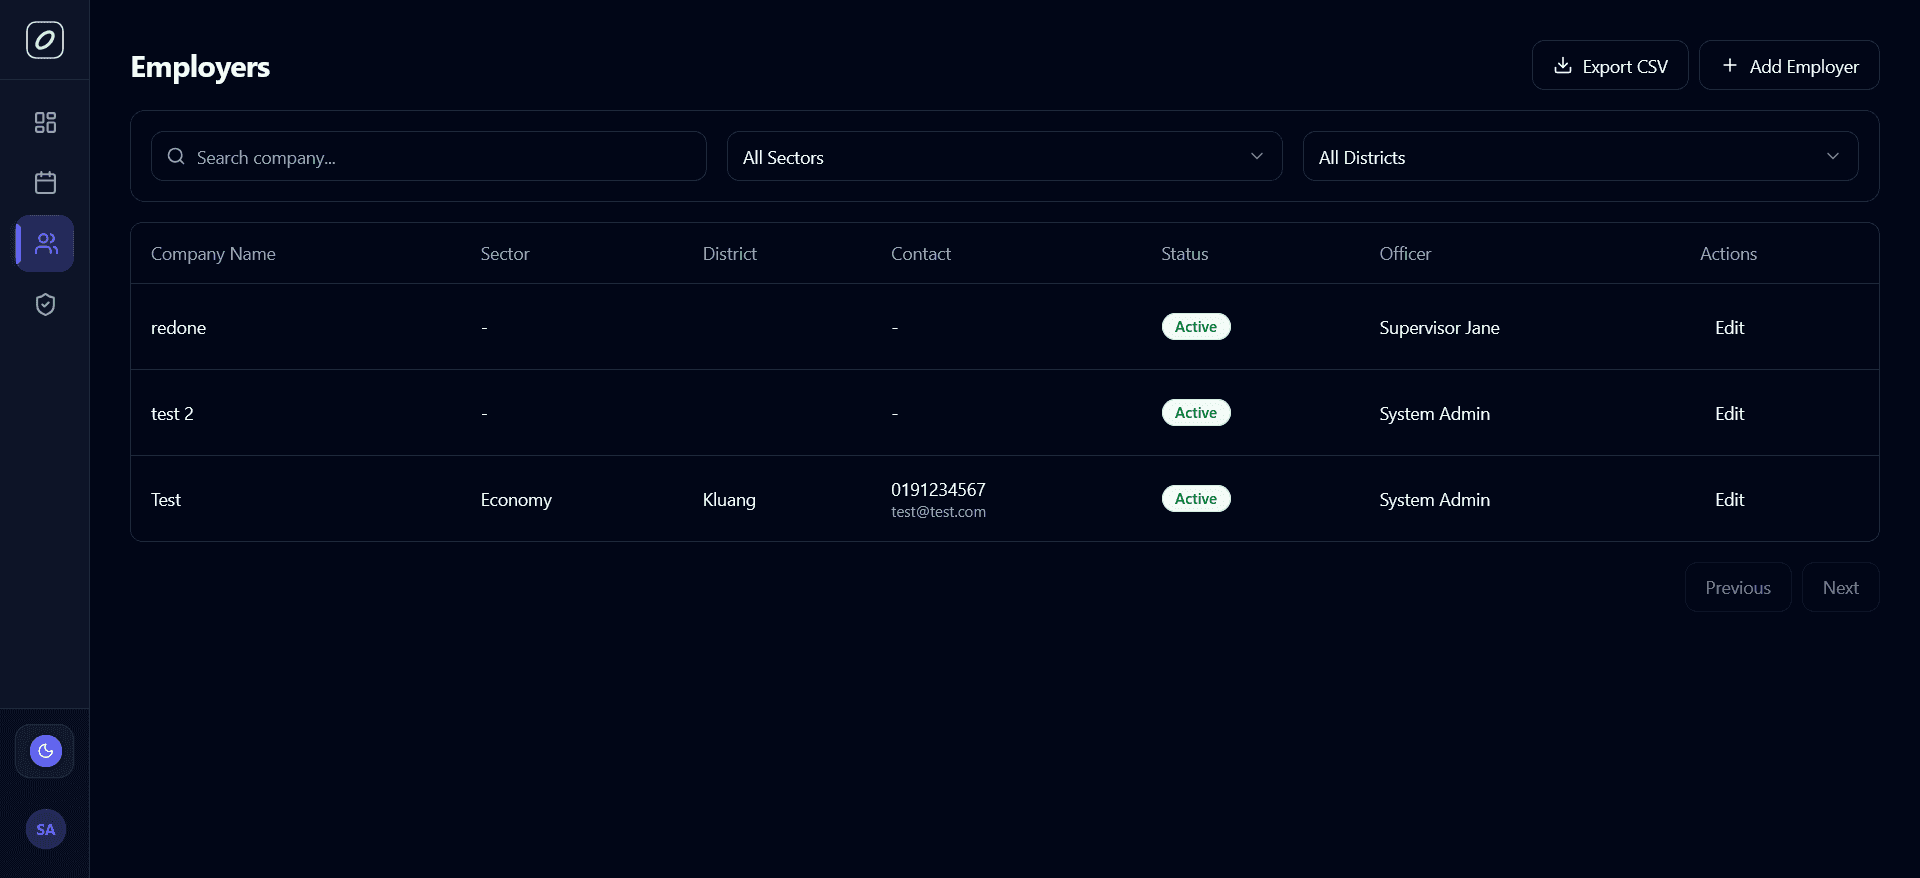Toggle dark mode with moon icon
Viewport: 1920px width, 878px height.
pyautogui.click(x=45, y=751)
